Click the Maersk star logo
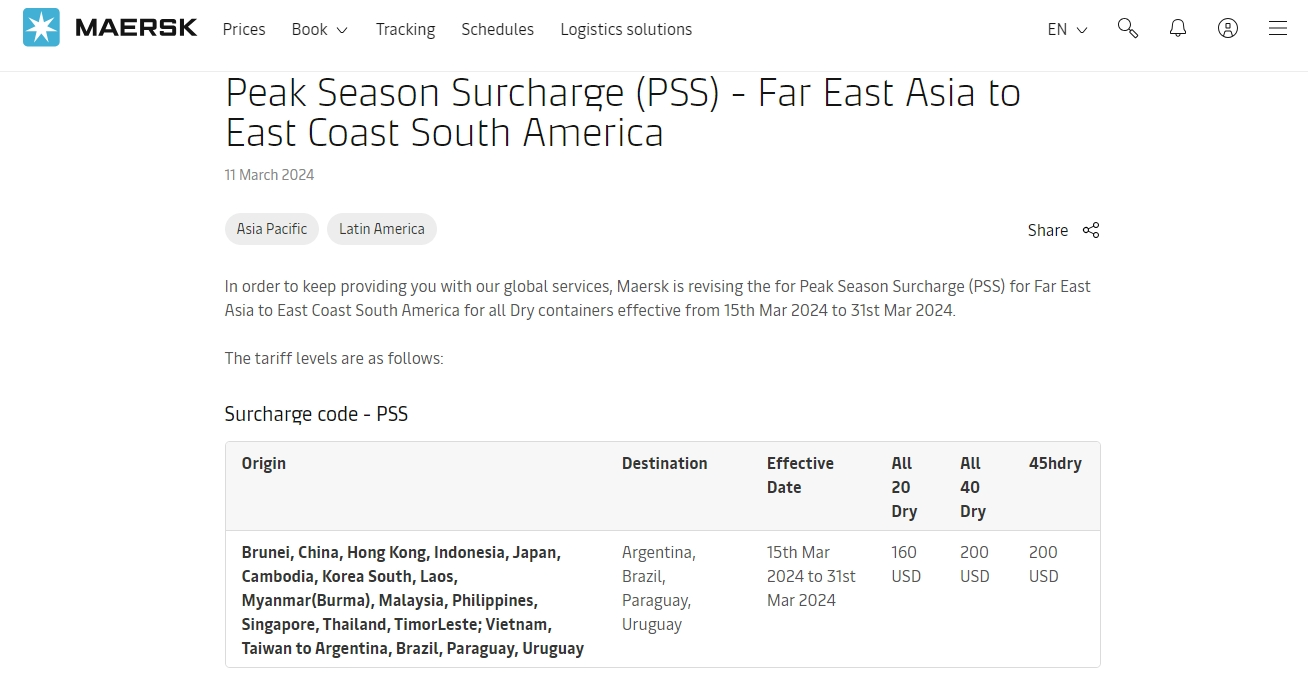 pos(41,28)
